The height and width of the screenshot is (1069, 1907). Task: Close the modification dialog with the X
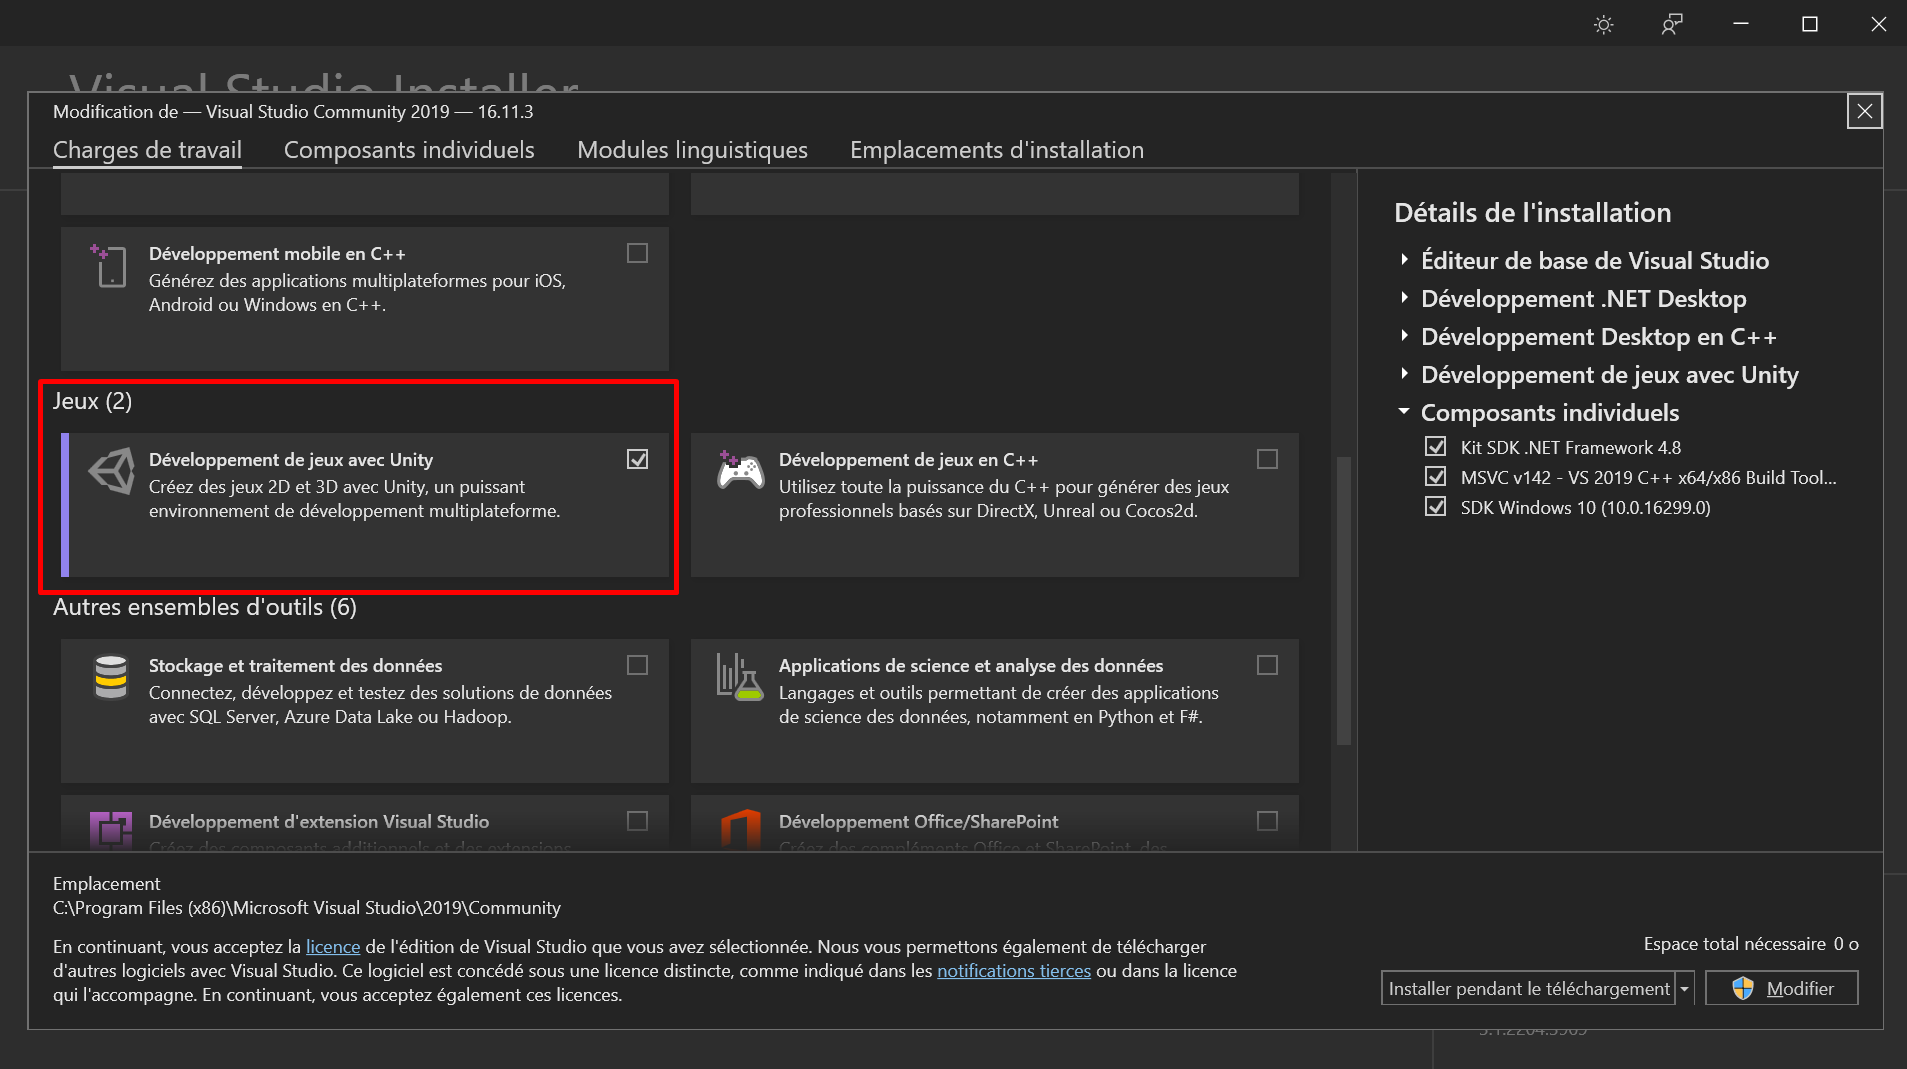click(1864, 111)
